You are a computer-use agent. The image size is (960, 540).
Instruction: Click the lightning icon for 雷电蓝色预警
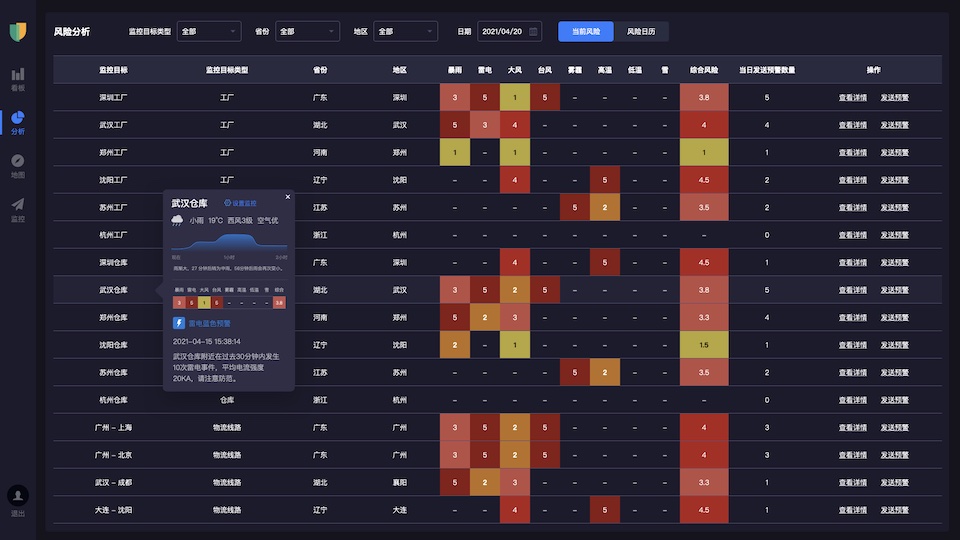coord(179,323)
